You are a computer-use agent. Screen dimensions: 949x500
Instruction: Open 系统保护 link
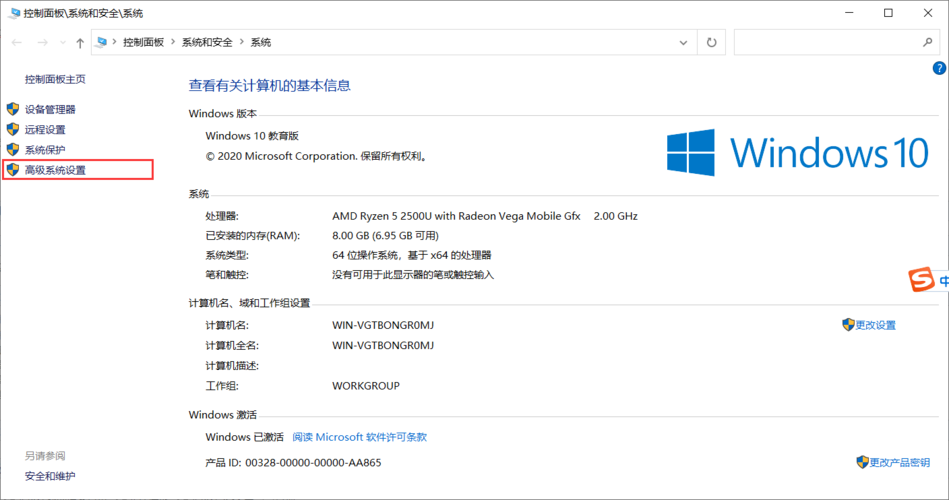click(x=45, y=150)
